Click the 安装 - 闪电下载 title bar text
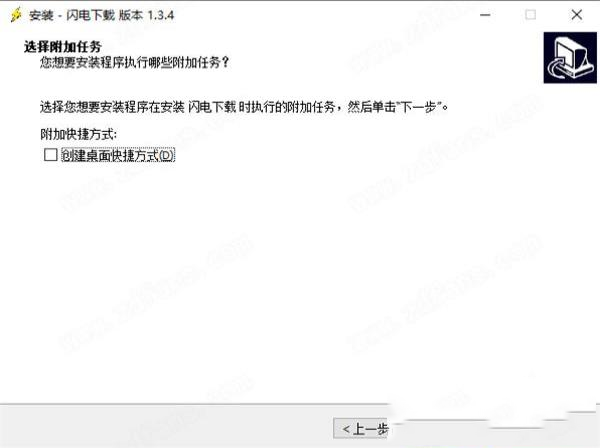The height and width of the screenshot is (448, 600). pos(72,15)
